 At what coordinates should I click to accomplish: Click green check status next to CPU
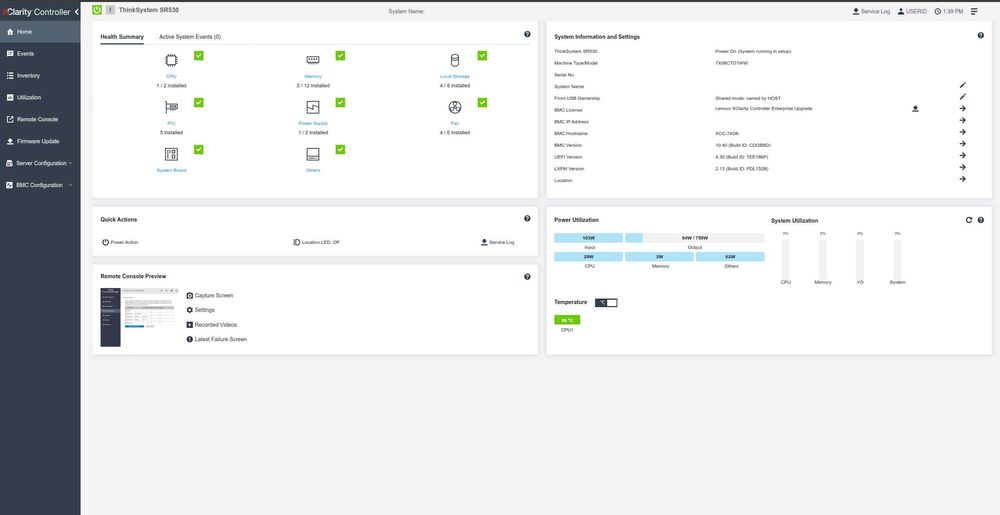point(199,55)
